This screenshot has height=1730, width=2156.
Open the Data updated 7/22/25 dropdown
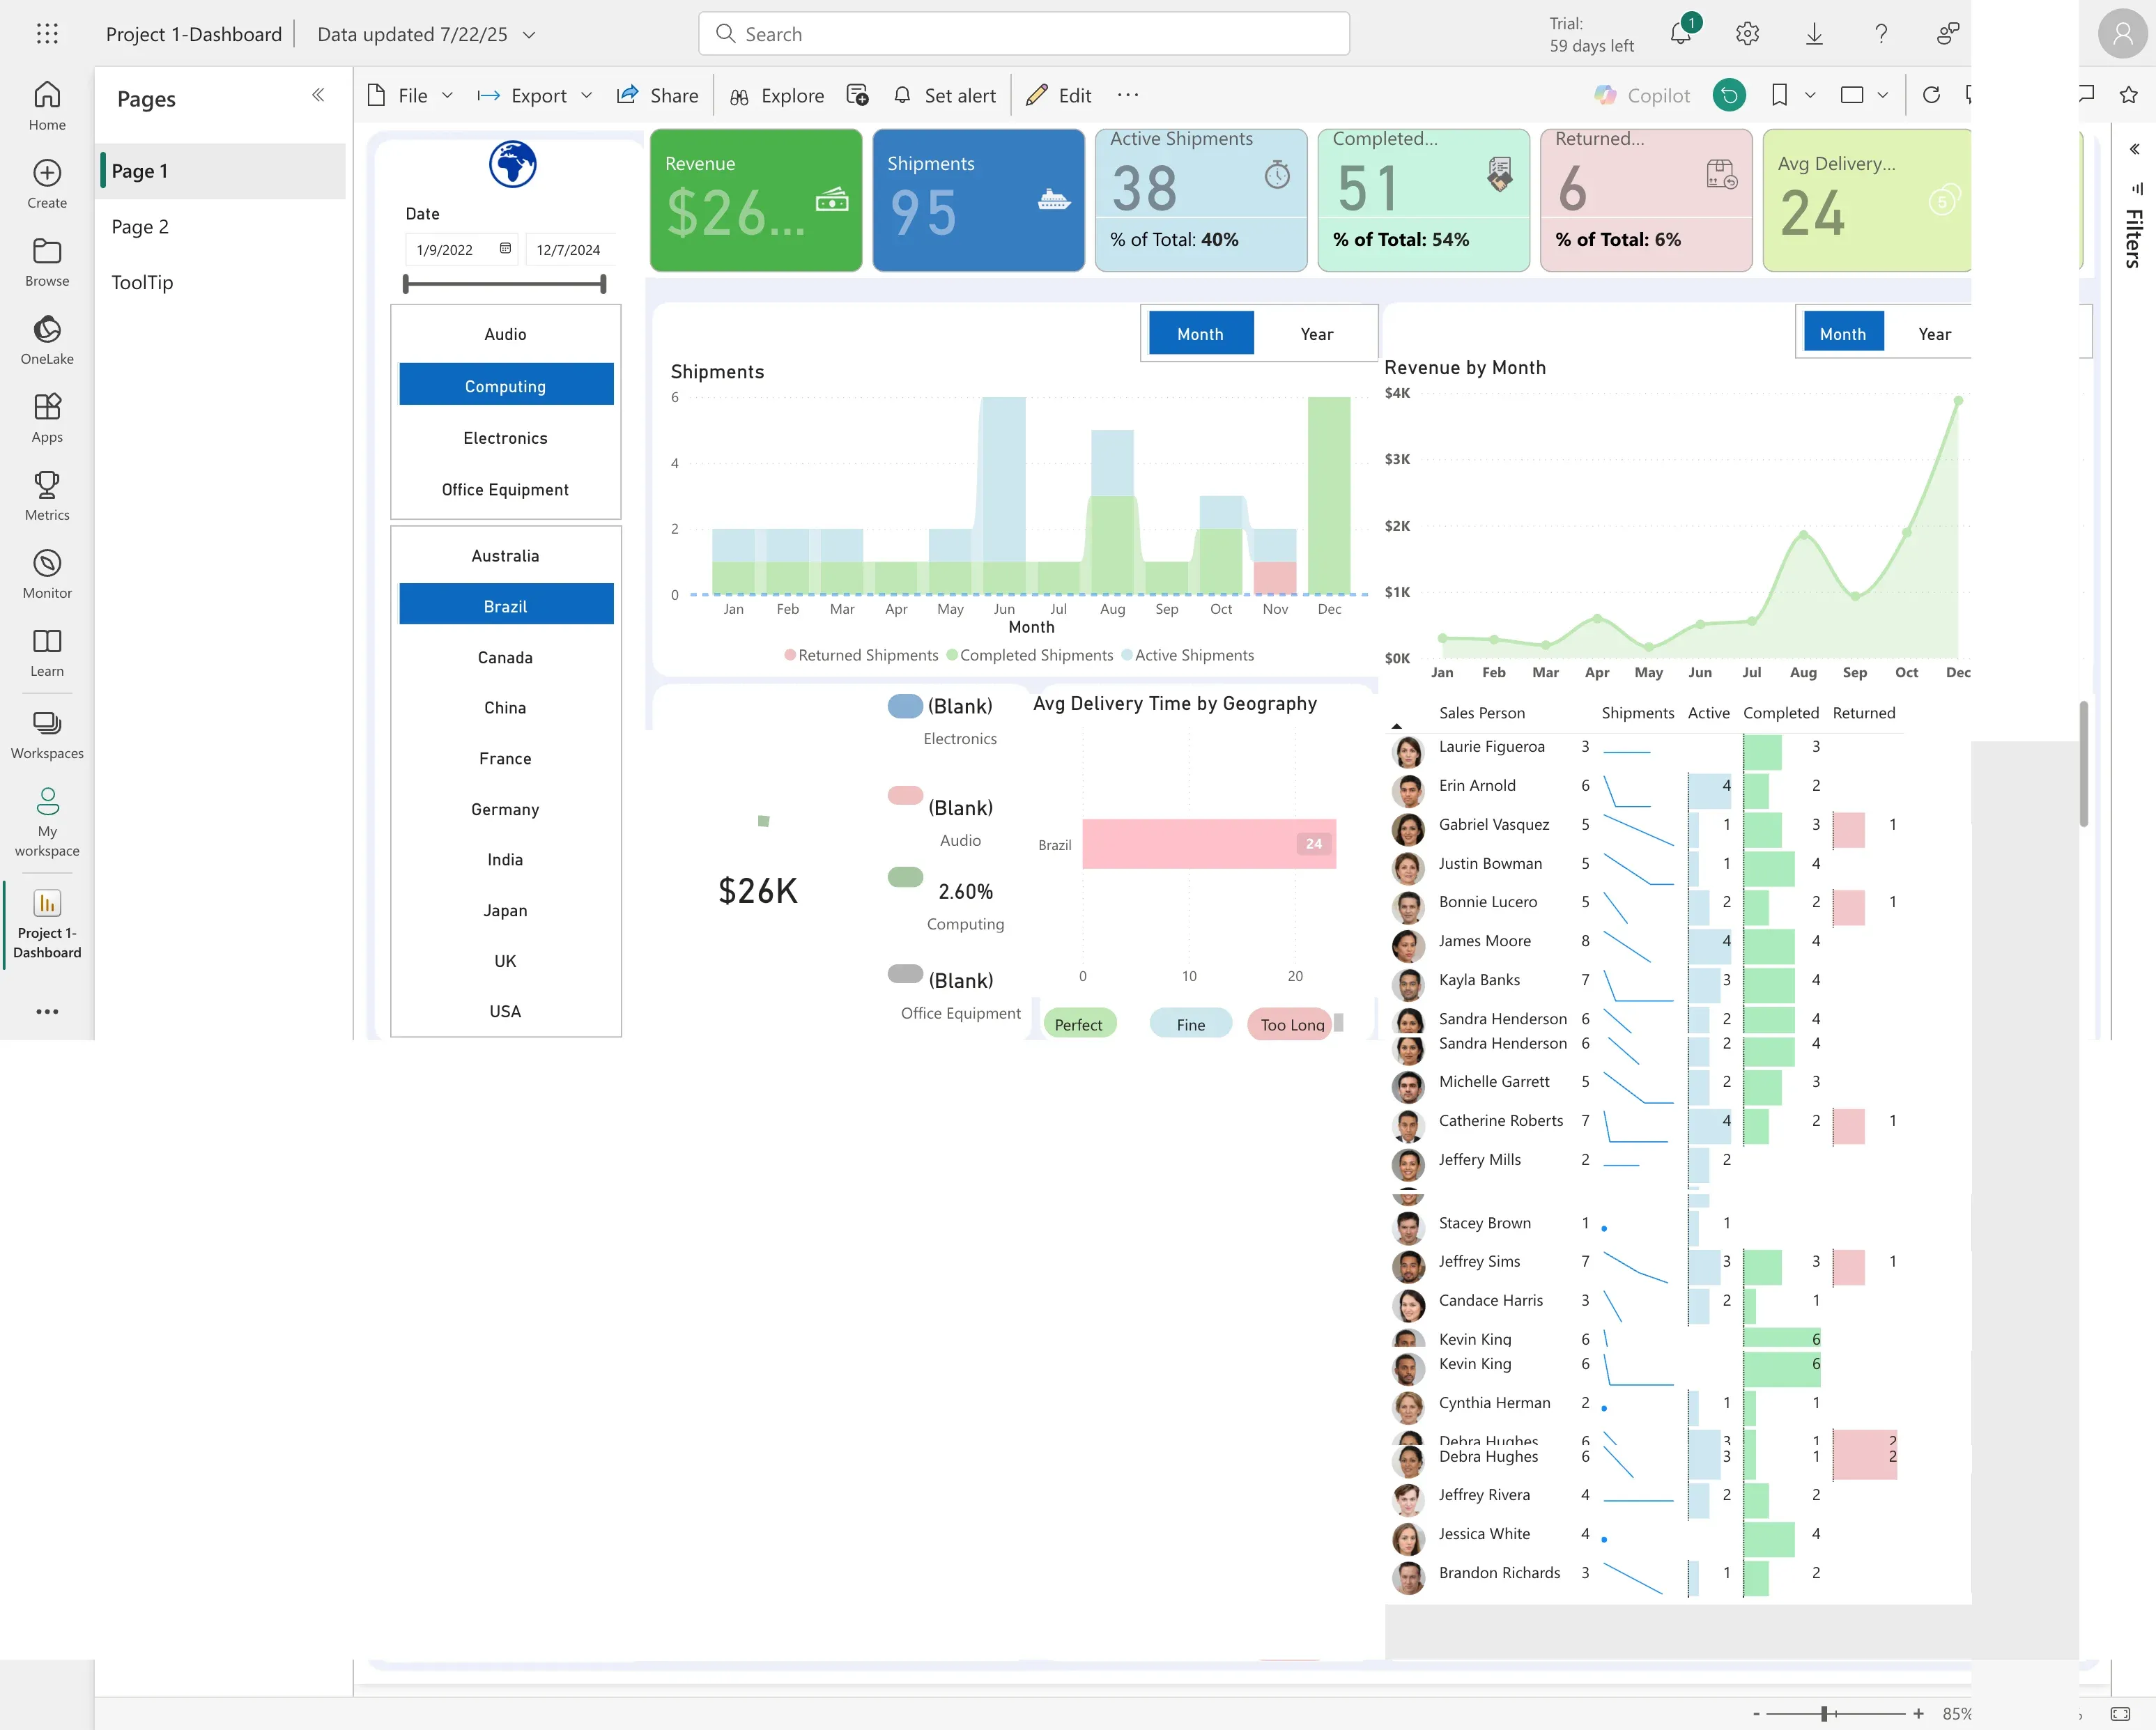pos(529,34)
